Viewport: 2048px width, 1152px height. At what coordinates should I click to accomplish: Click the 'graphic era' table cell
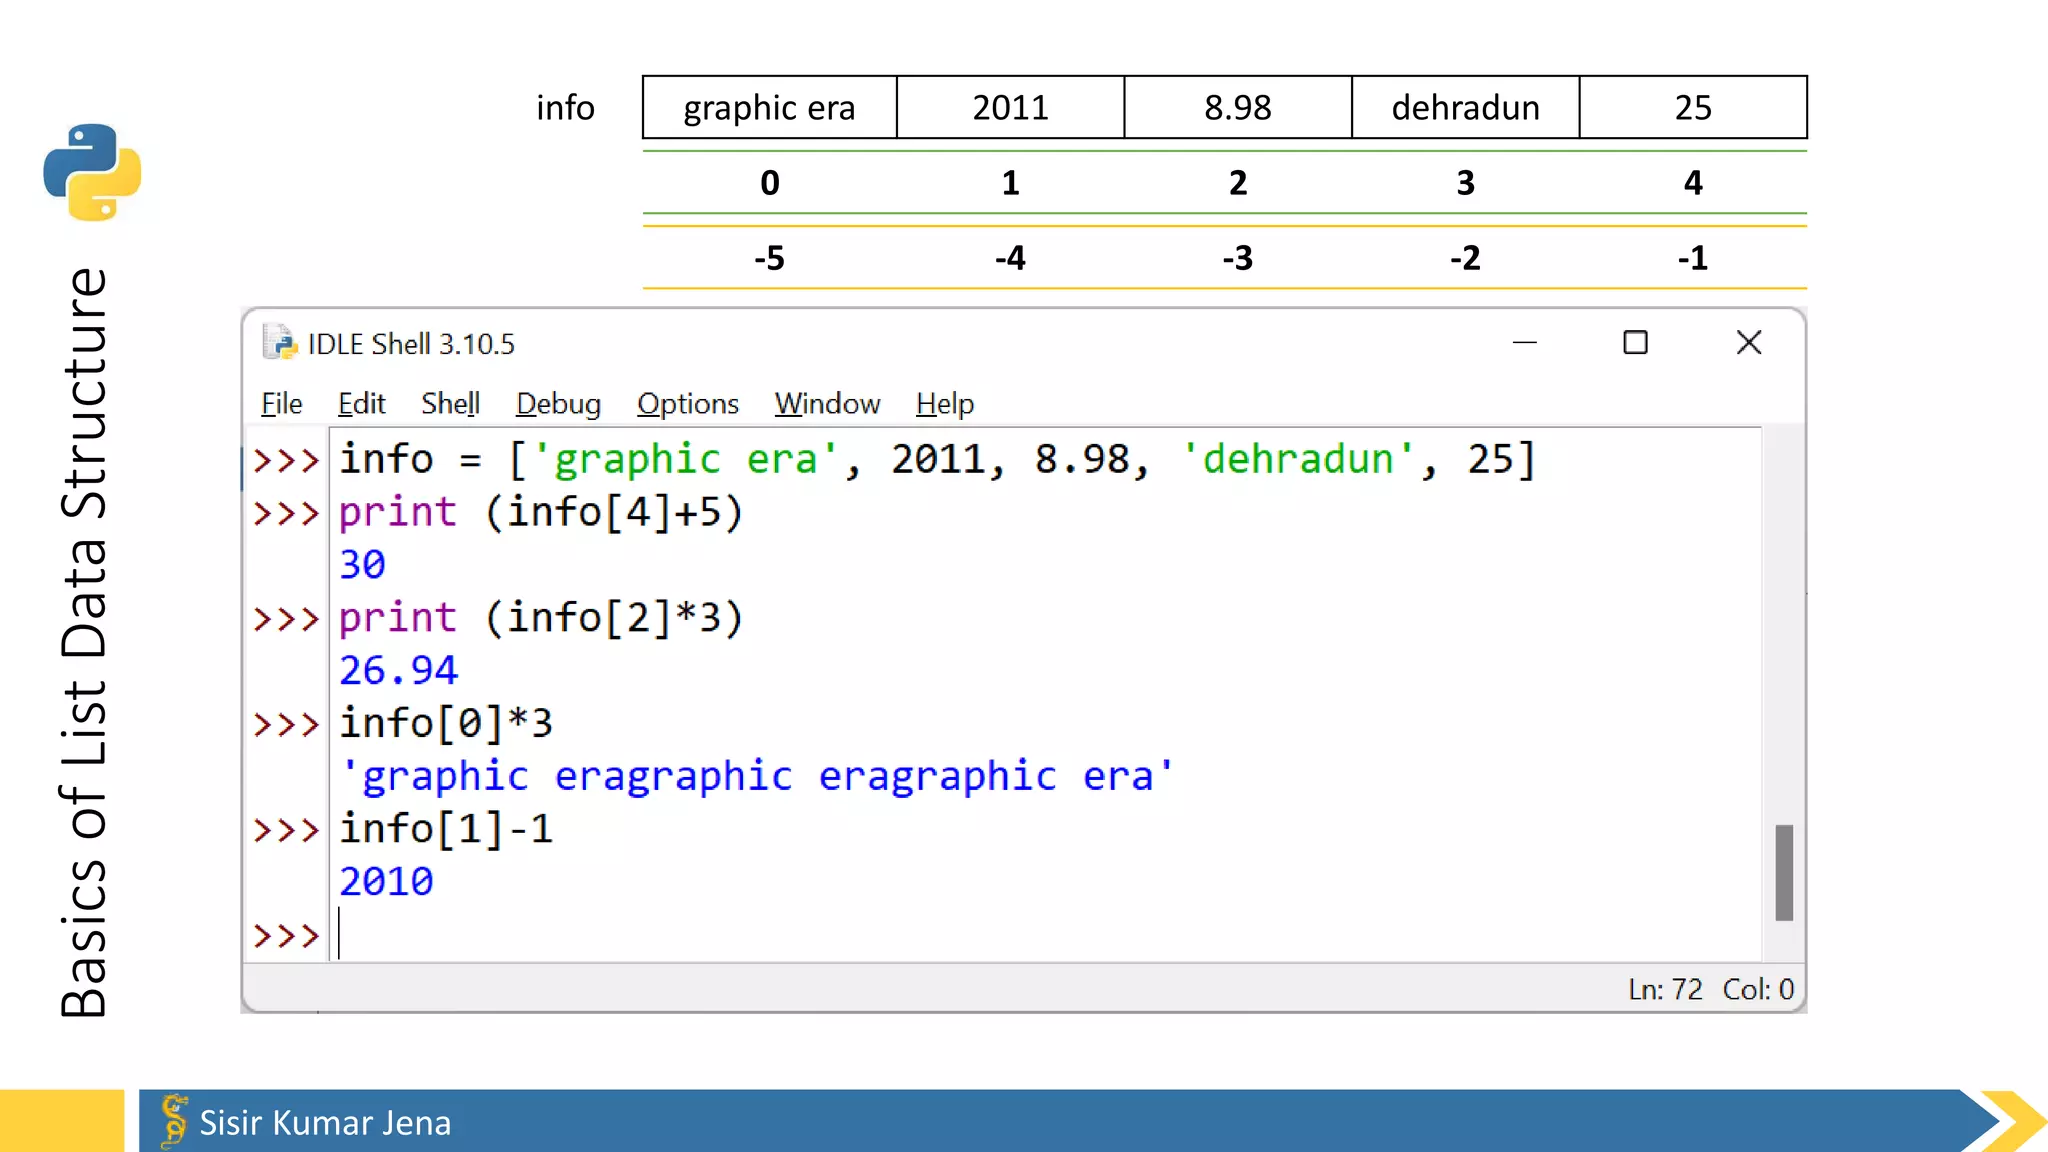[x=769, y=107]
